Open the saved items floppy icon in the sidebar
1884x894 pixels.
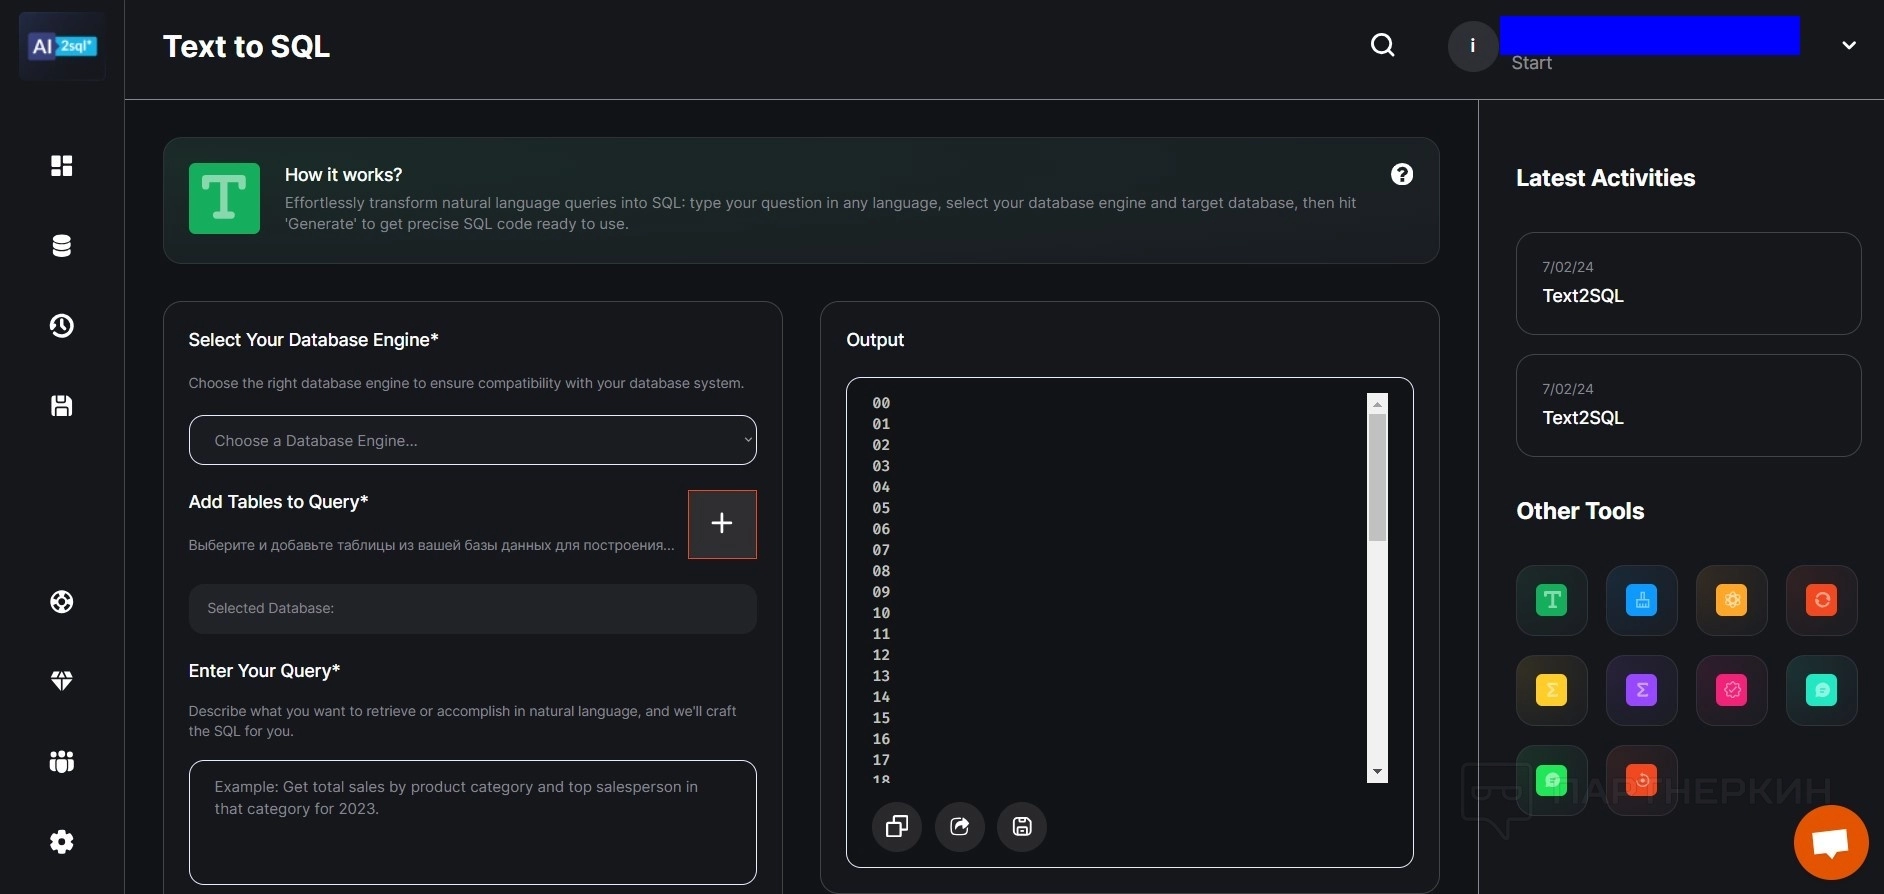pos(62,405)
